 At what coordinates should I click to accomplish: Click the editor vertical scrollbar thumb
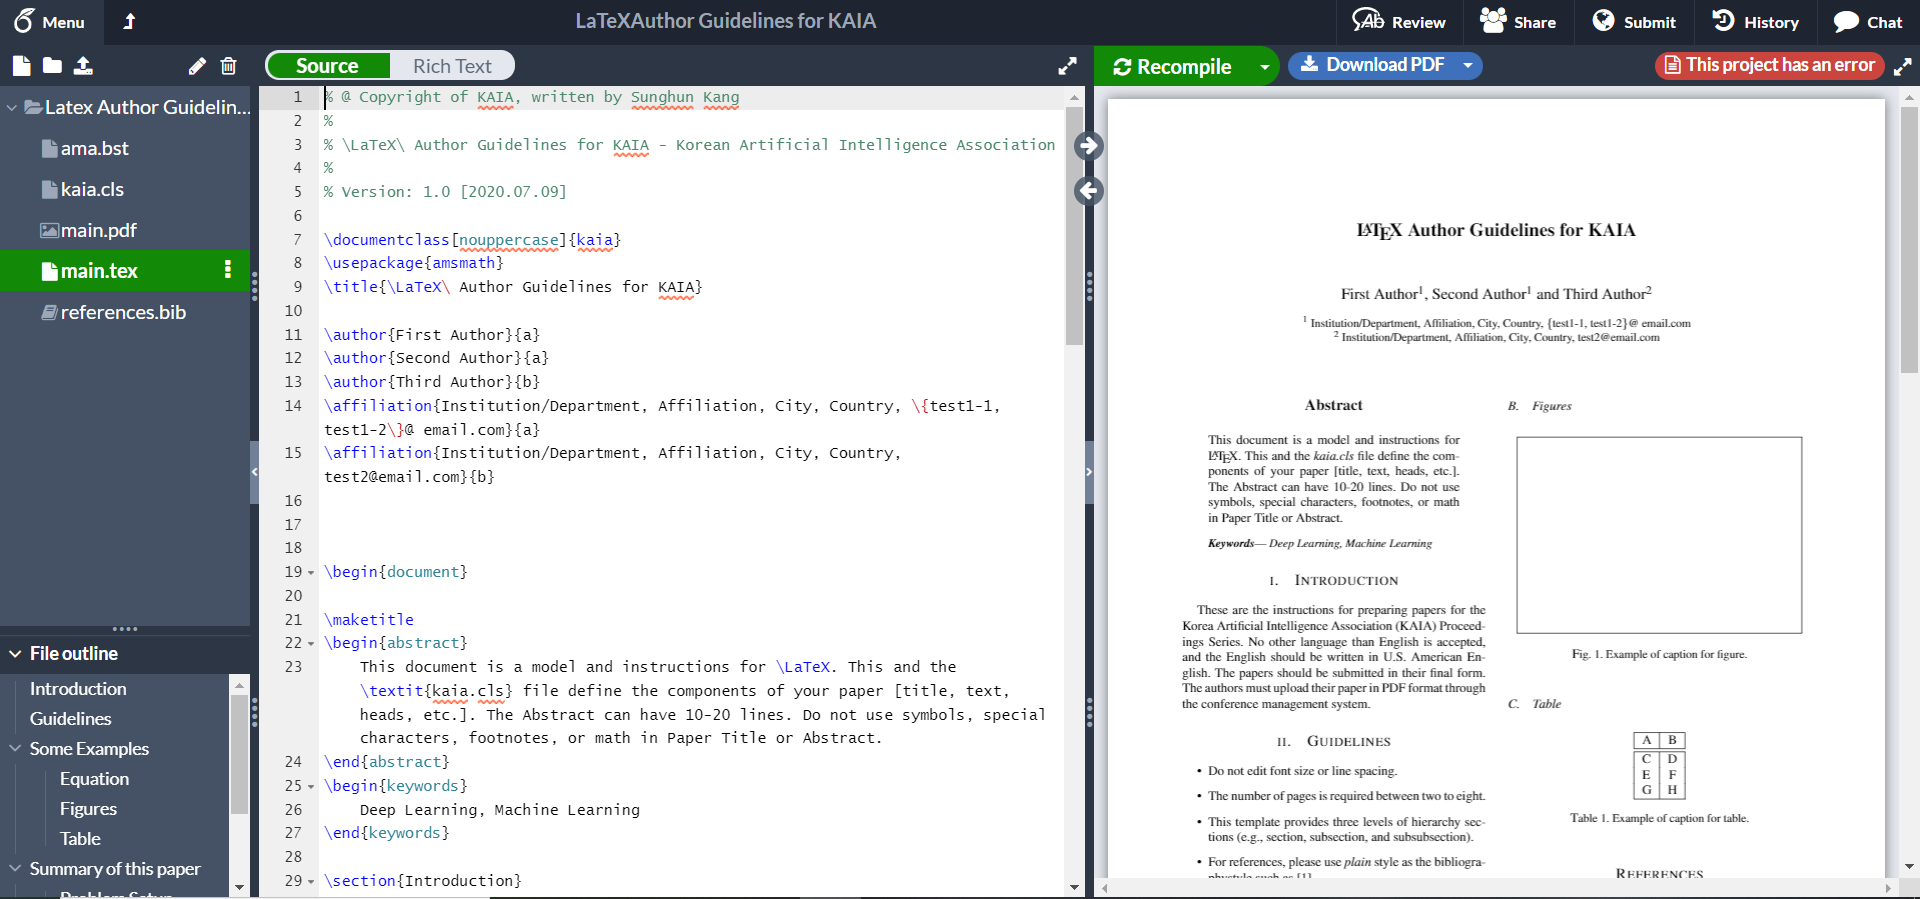click(1074, 225)
